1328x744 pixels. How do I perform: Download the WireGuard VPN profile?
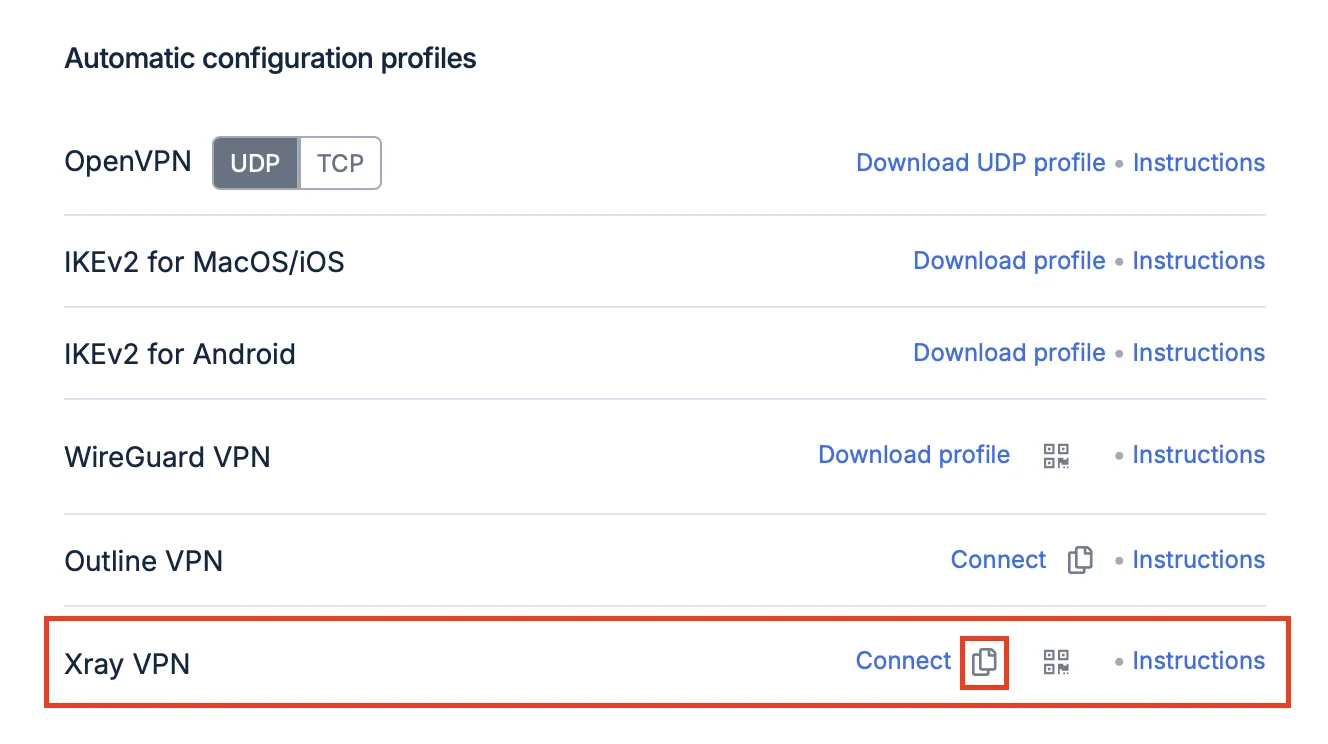[x=914, y=455]
